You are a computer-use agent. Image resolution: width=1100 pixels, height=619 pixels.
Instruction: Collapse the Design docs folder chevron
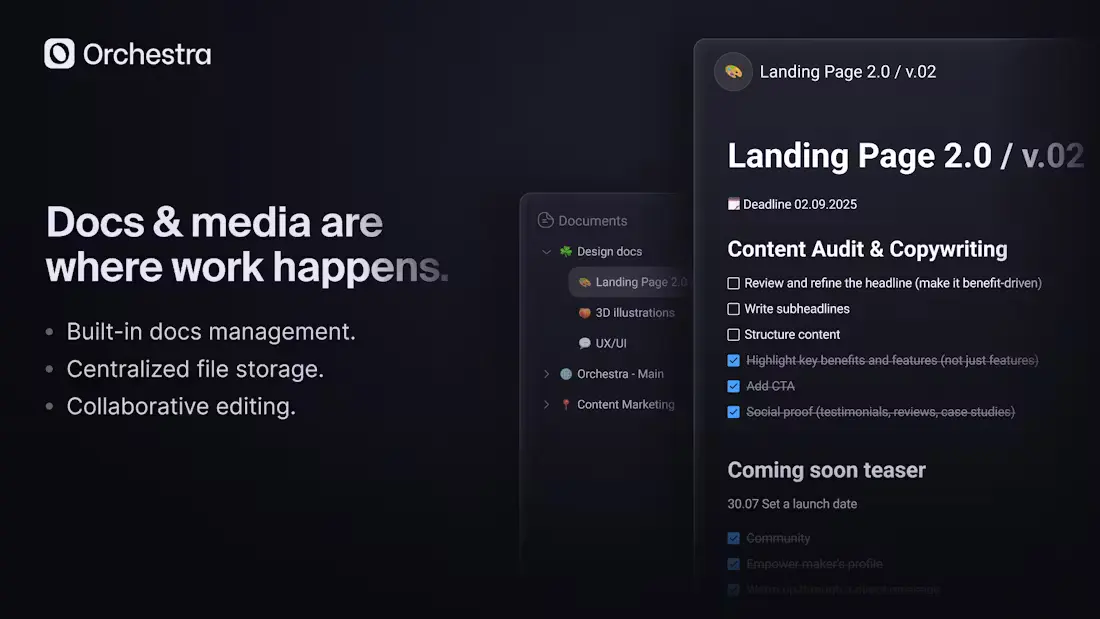tap(546, 252)
